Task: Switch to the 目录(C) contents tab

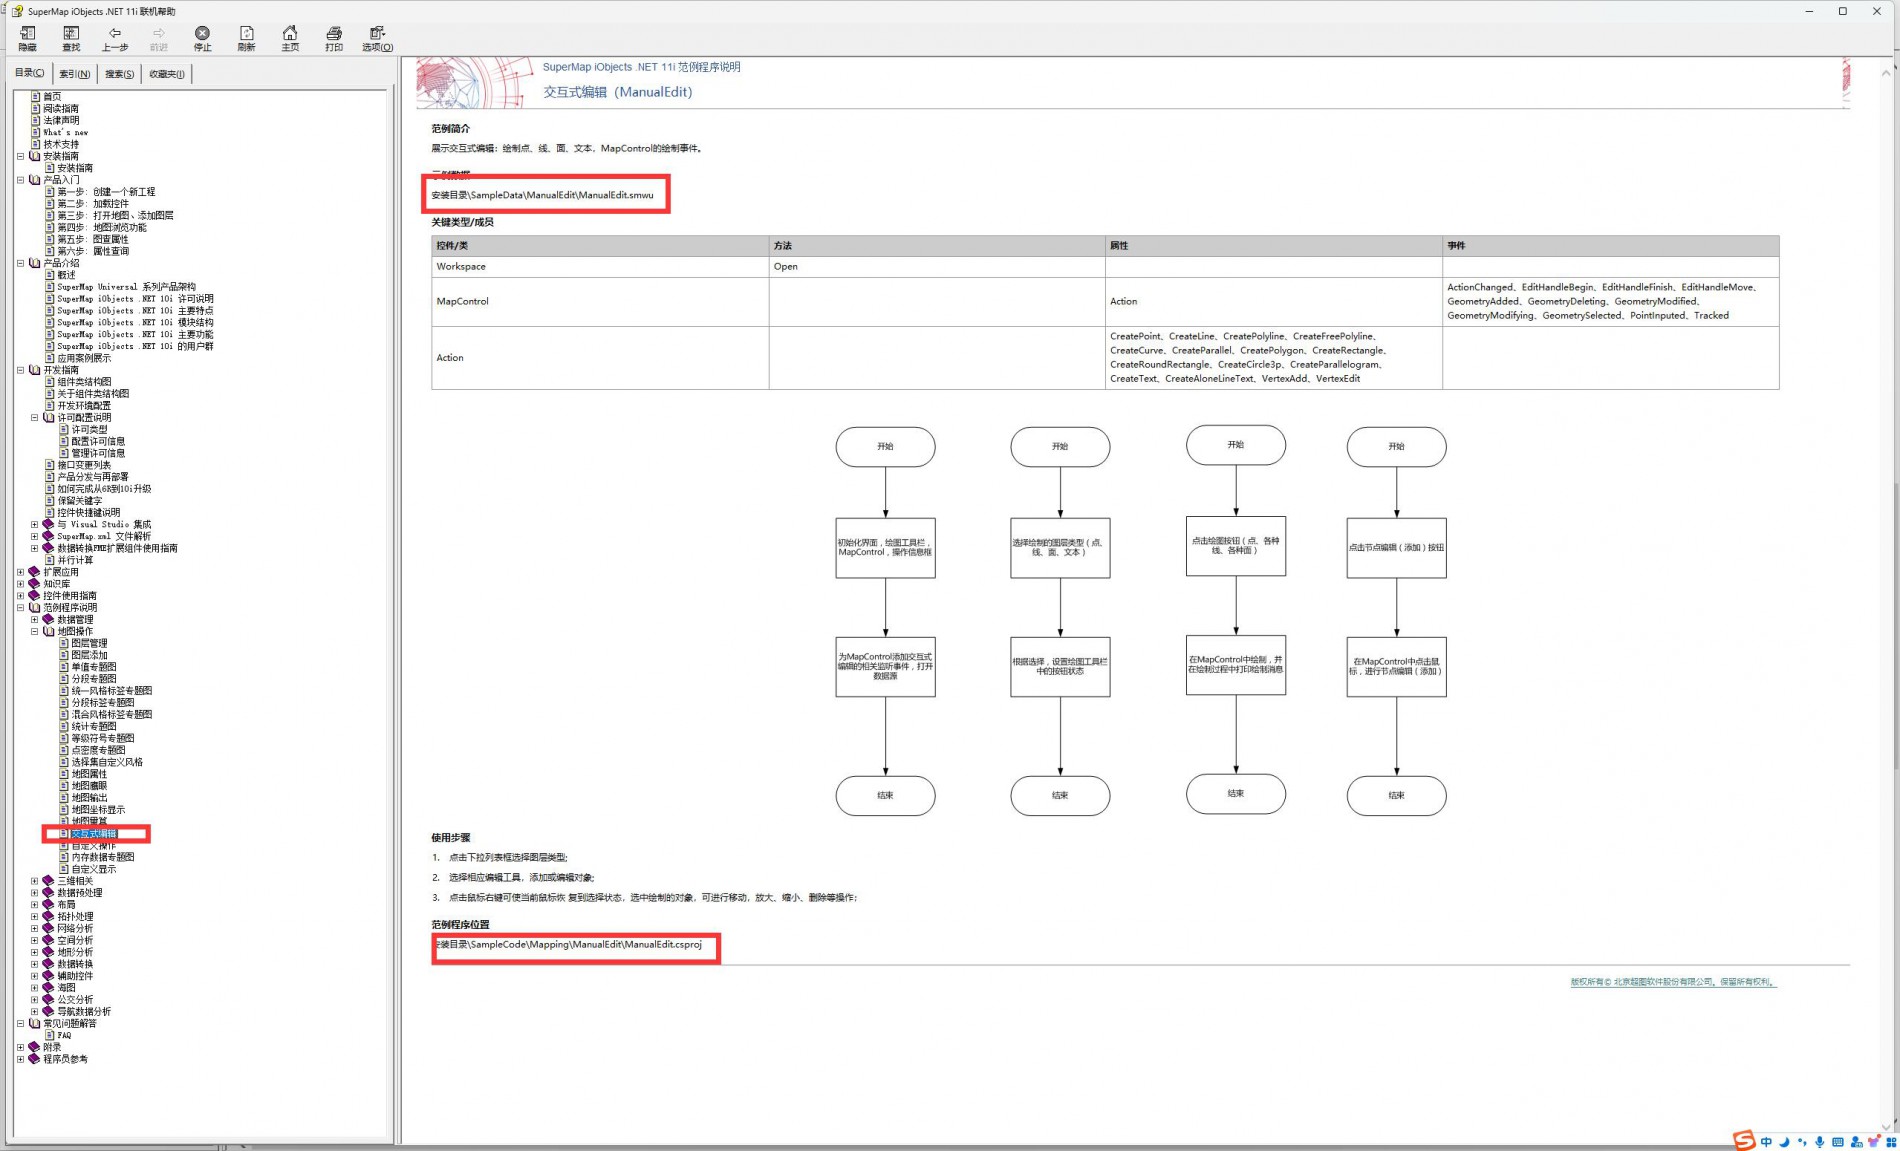Action: pos(29,73)
